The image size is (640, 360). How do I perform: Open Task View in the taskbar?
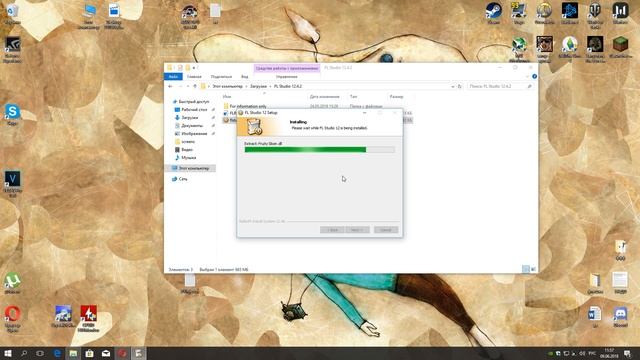pos(40,353)
